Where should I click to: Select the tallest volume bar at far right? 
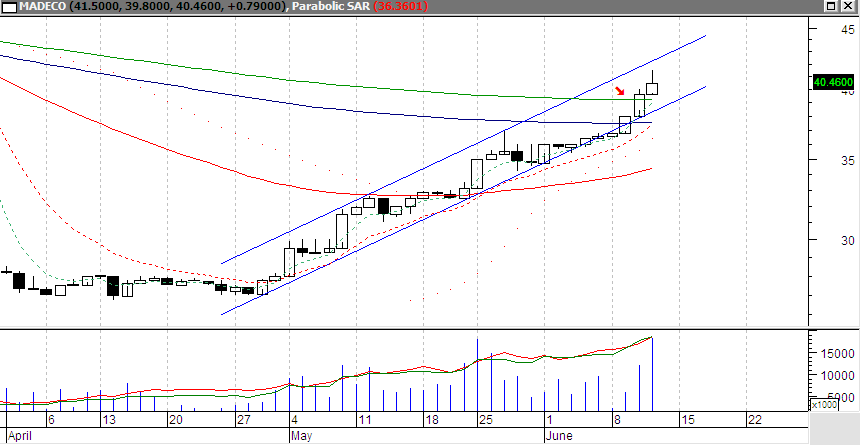[x=652, y=374]
